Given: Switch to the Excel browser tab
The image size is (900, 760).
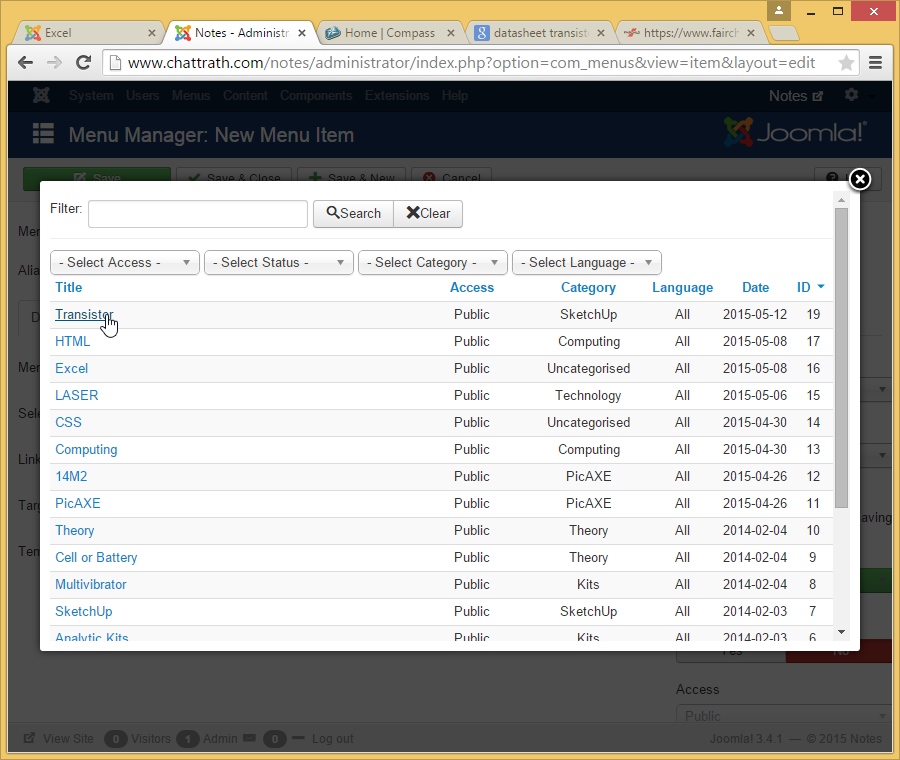Looking at the screenshot, I should (x=88, y=33).
